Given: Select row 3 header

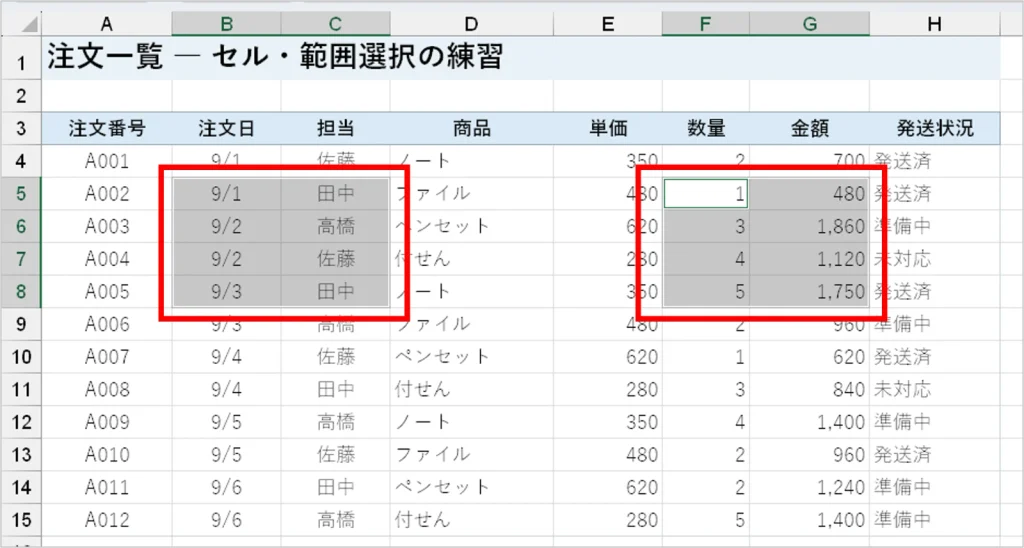Looking at the screenshot, I should 22,129.
